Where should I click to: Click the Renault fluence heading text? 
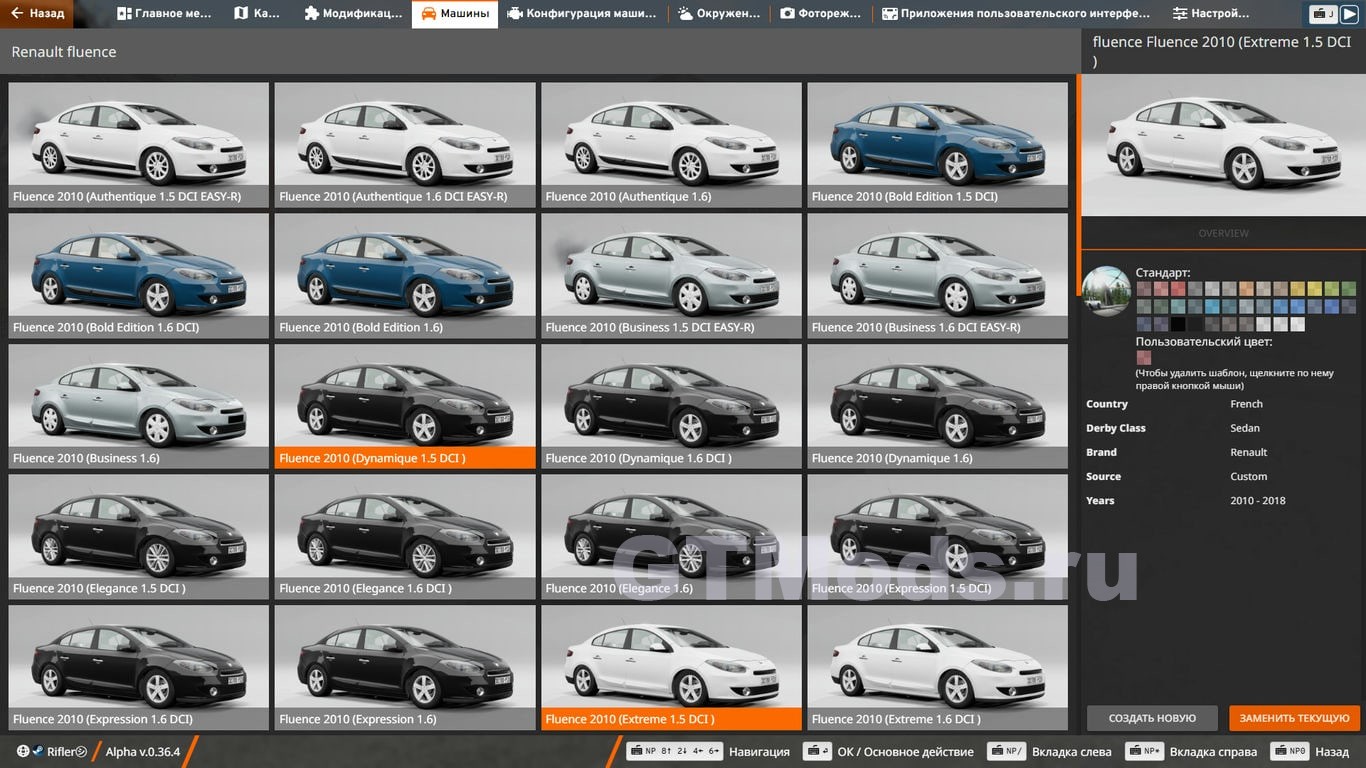(64, 52)
